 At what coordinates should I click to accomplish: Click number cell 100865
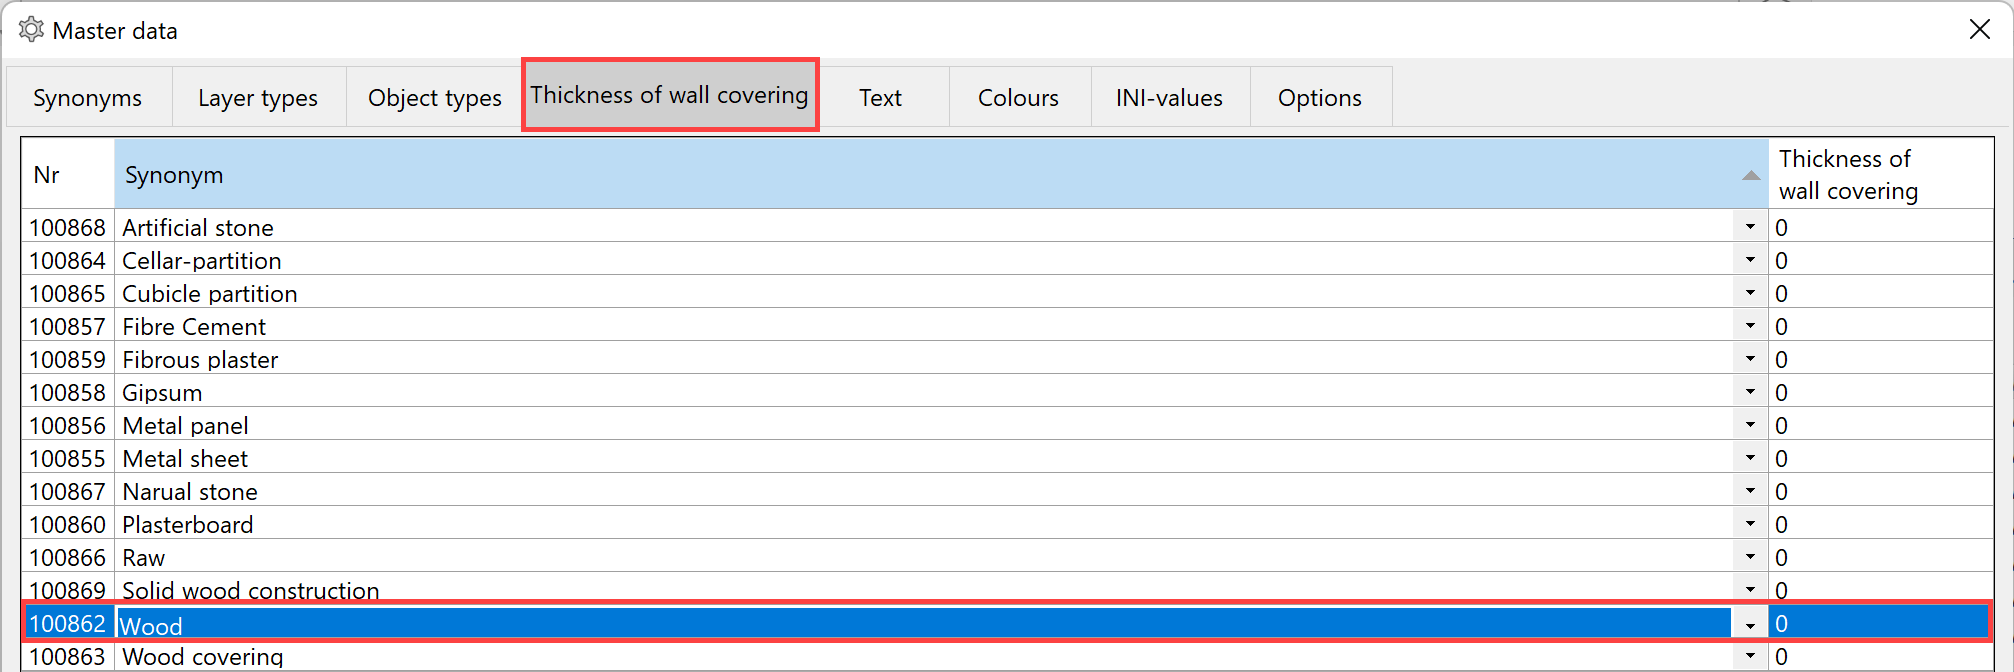[68, 293]
